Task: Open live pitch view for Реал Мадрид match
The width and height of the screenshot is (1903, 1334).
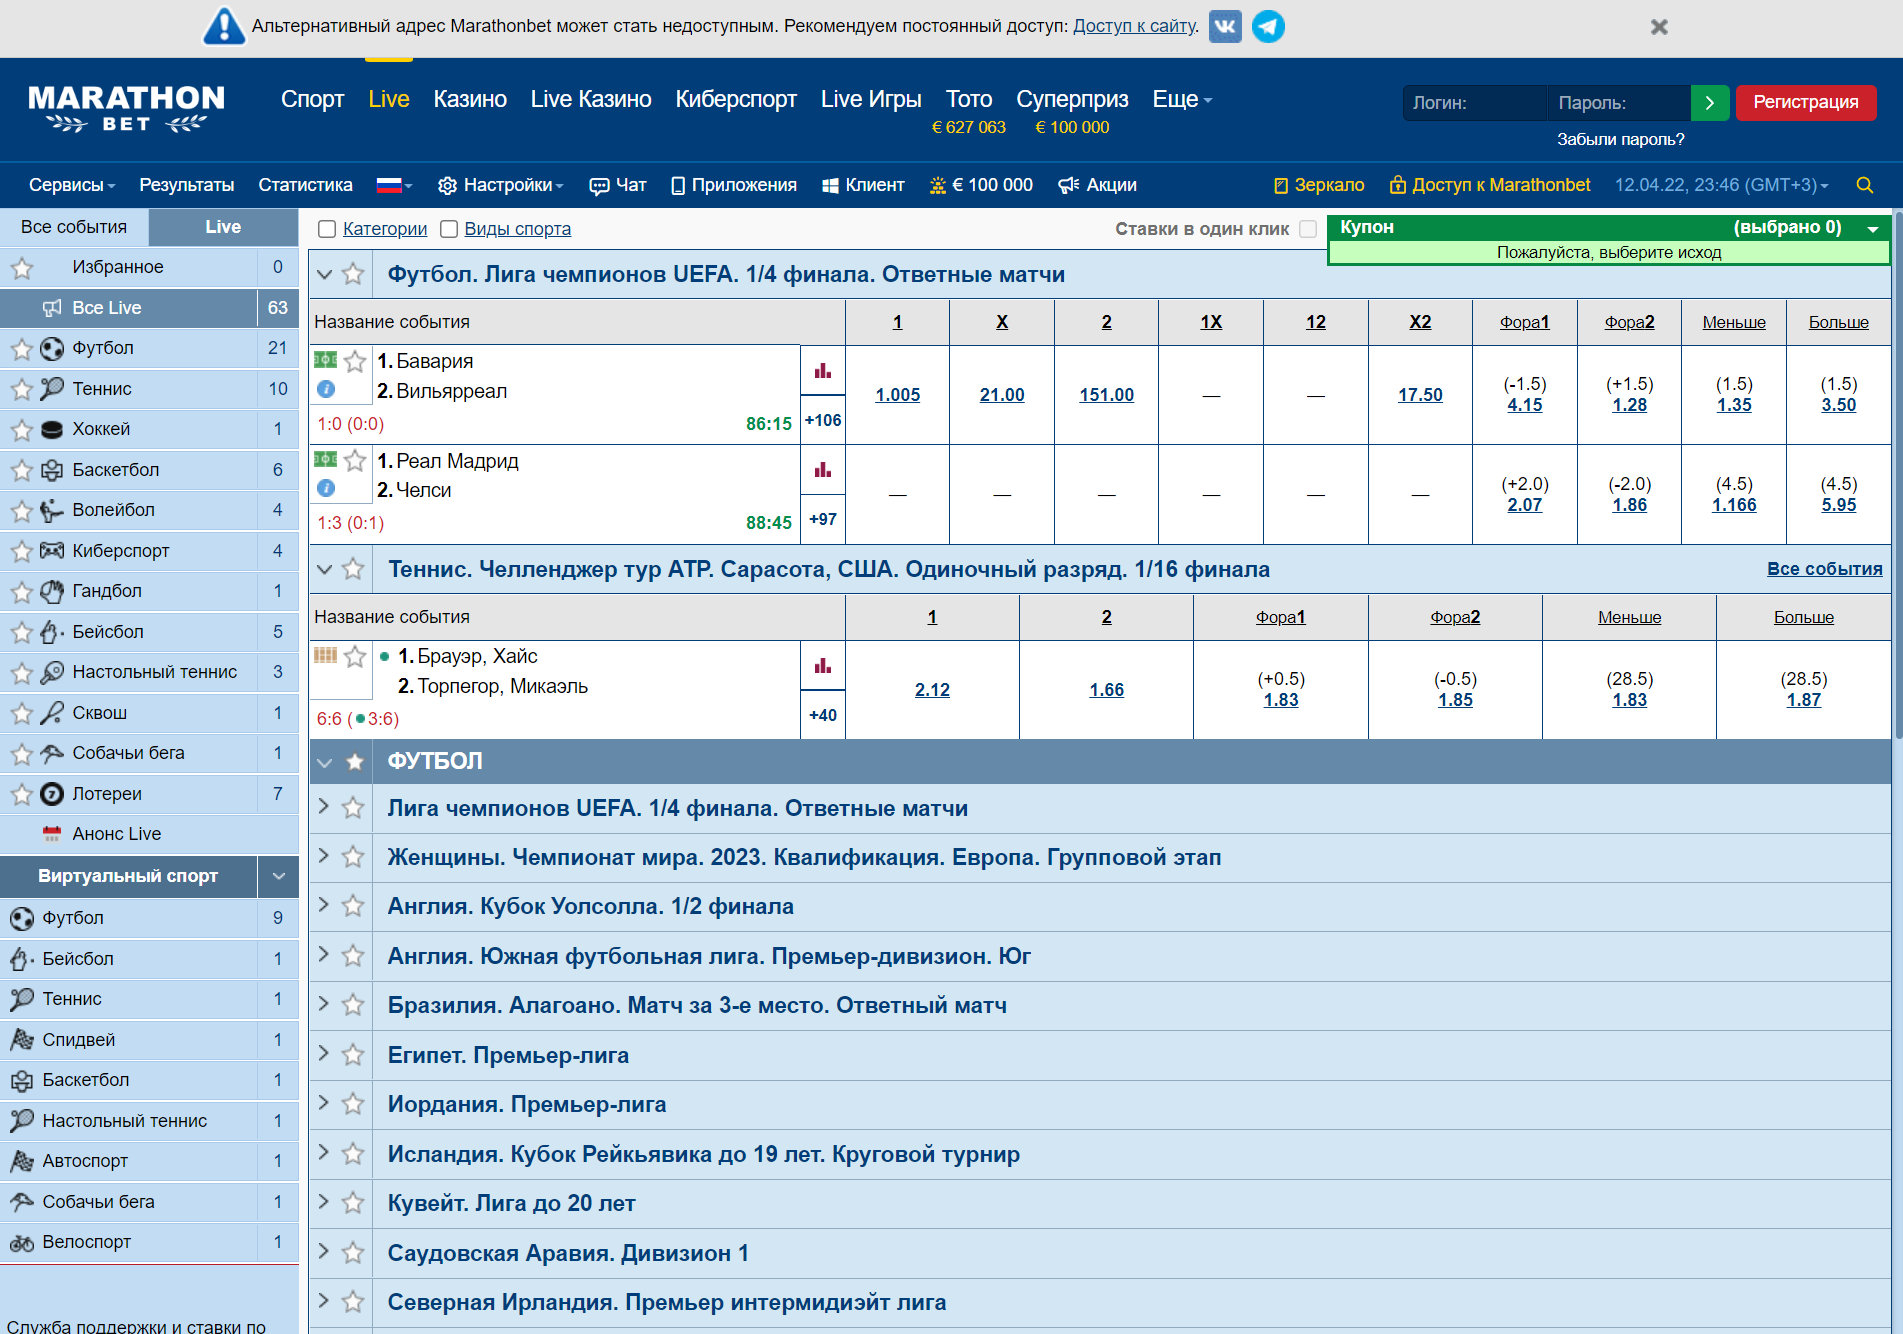Action: pos(326,459)
